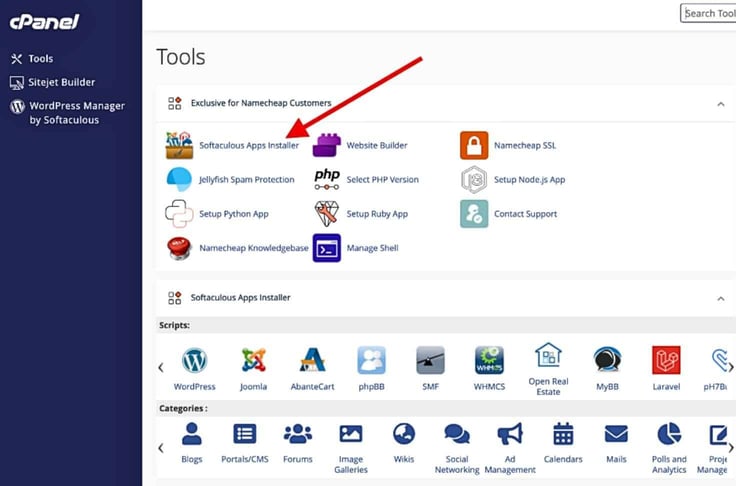
Task: Open the Polls and Analytics category icon
Action: click(x=669, y=433)
